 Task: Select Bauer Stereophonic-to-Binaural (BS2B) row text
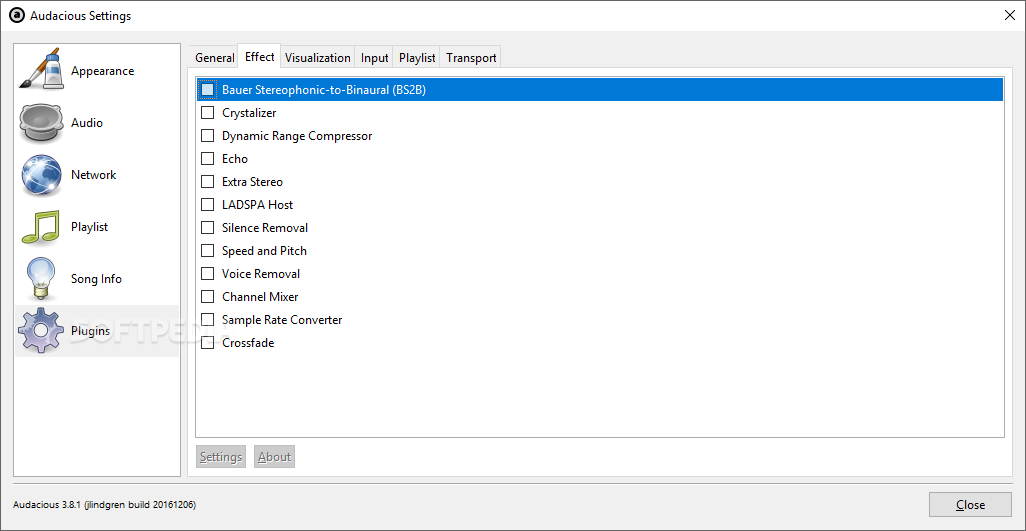click(x=324, y=90)
